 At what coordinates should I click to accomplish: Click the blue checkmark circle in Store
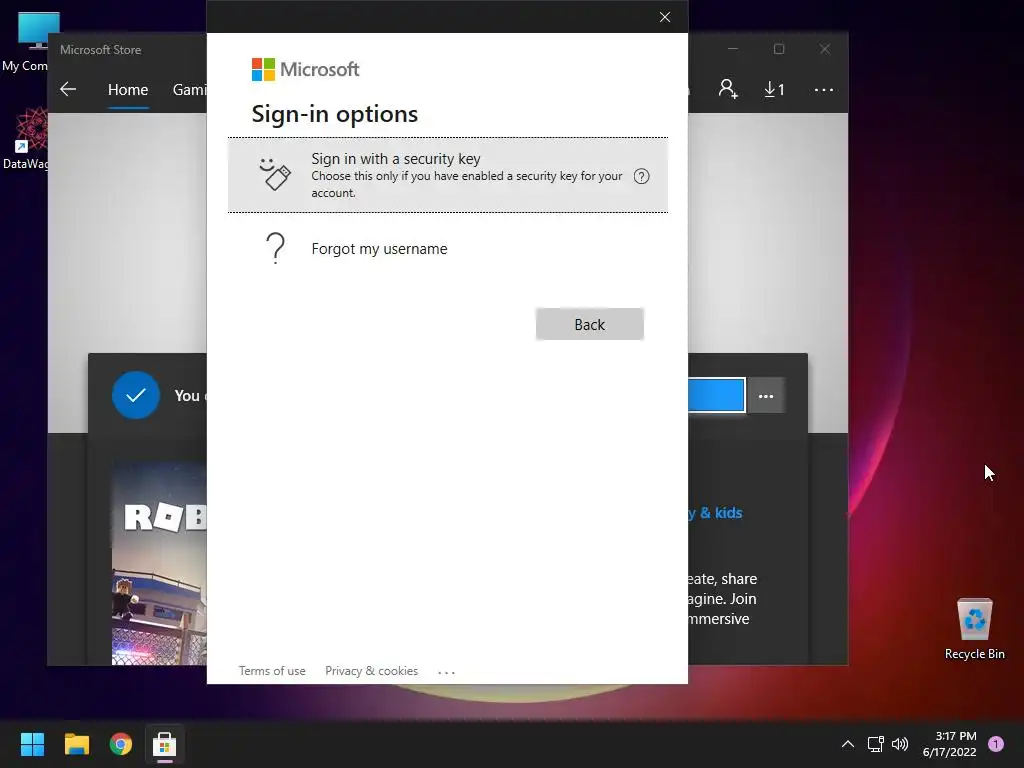(x=136, y=395)
